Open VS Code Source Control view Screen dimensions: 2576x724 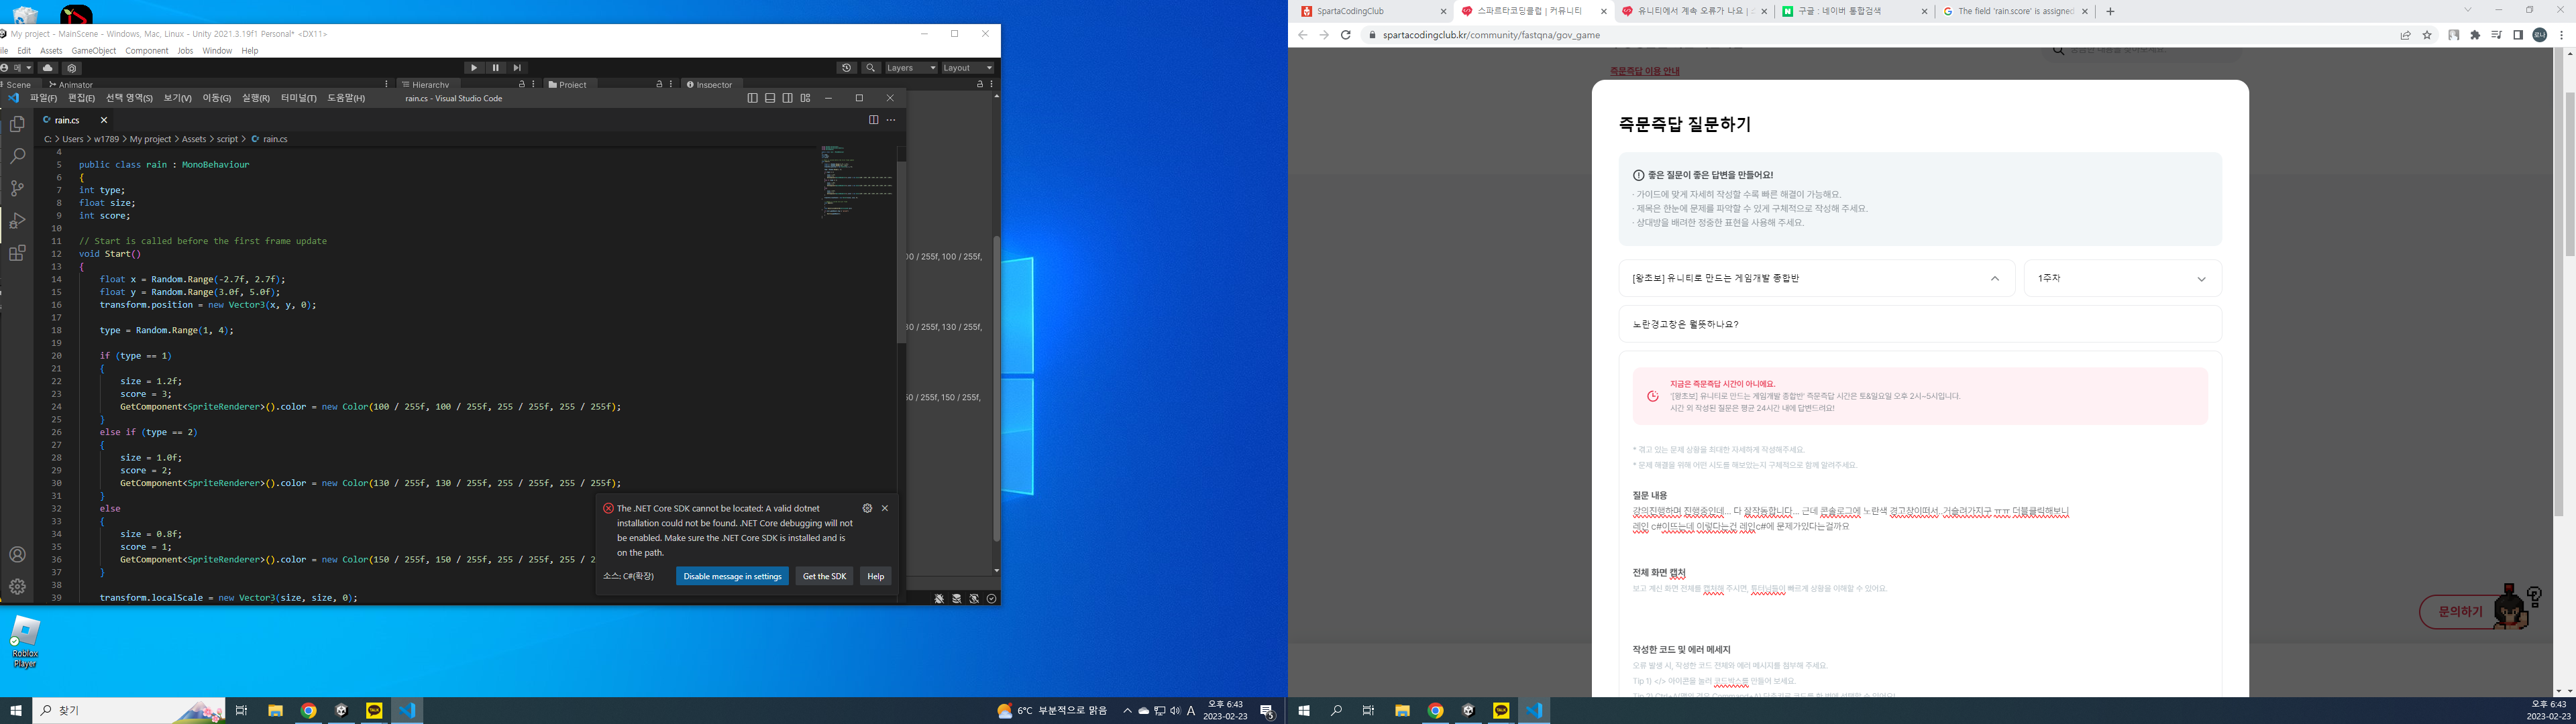(x=17, y=188)
